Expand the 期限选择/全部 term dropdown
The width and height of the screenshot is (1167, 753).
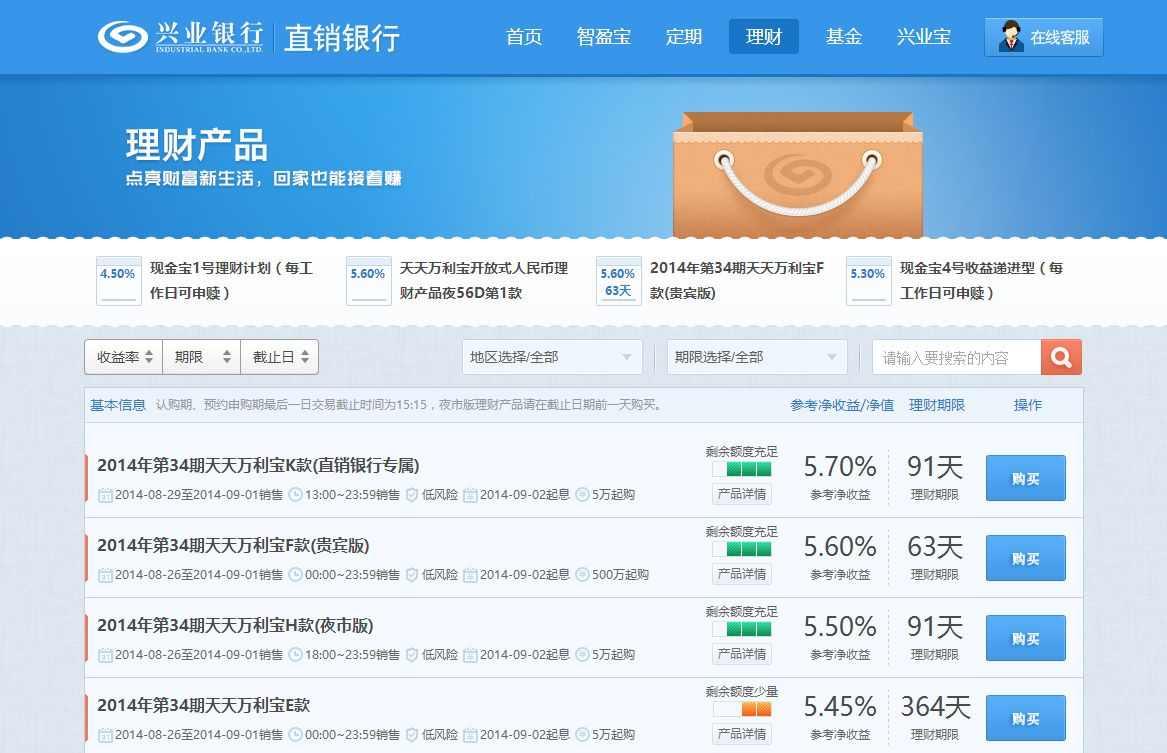click(x=757, y=357)
